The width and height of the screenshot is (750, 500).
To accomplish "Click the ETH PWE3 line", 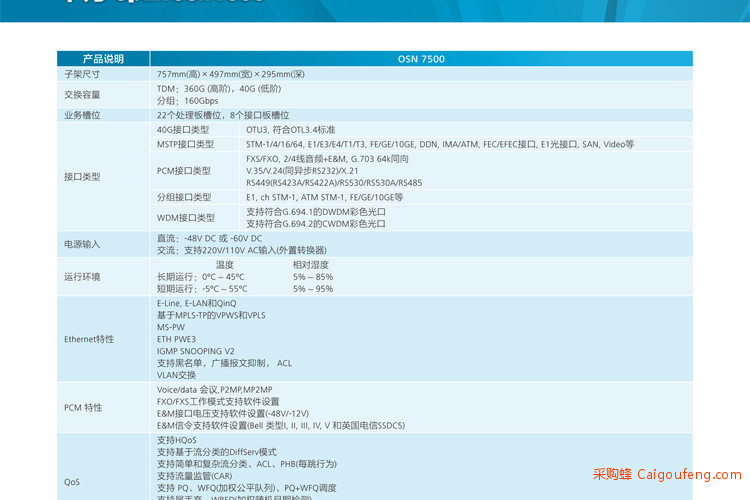I will pos(176,339).
